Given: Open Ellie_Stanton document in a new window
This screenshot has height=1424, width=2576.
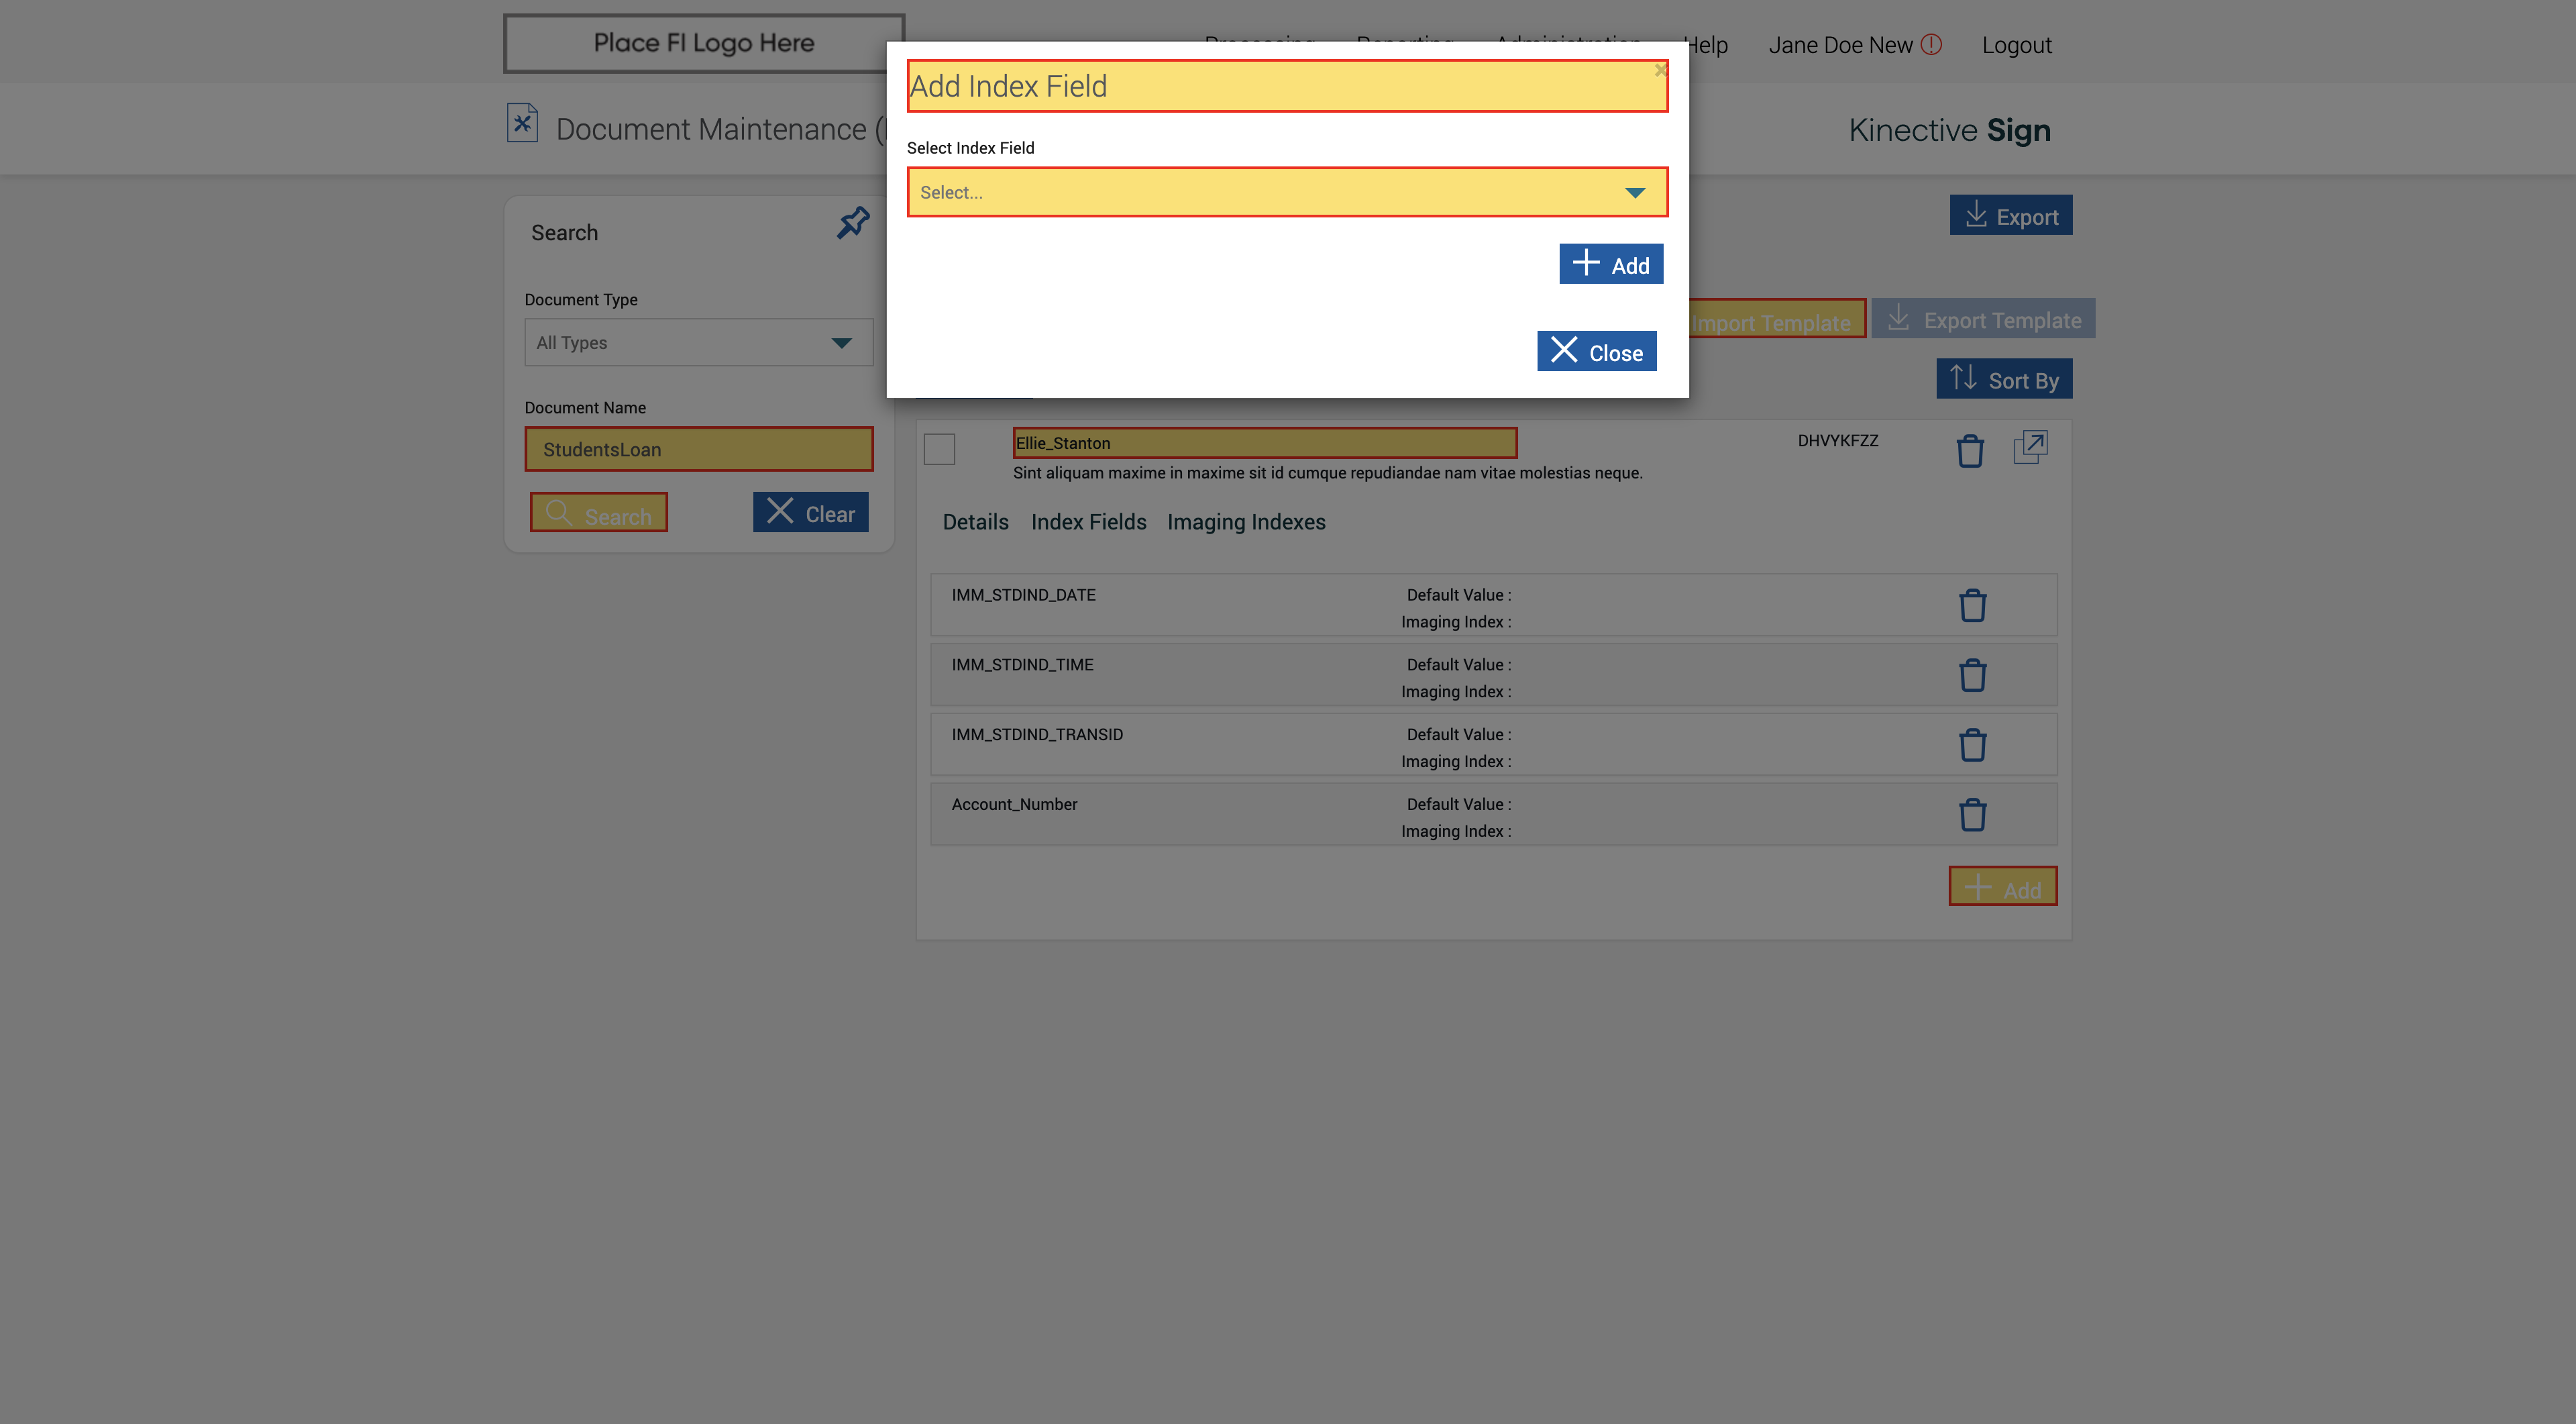Looking at the screenshot, I should pos(2030,447).
